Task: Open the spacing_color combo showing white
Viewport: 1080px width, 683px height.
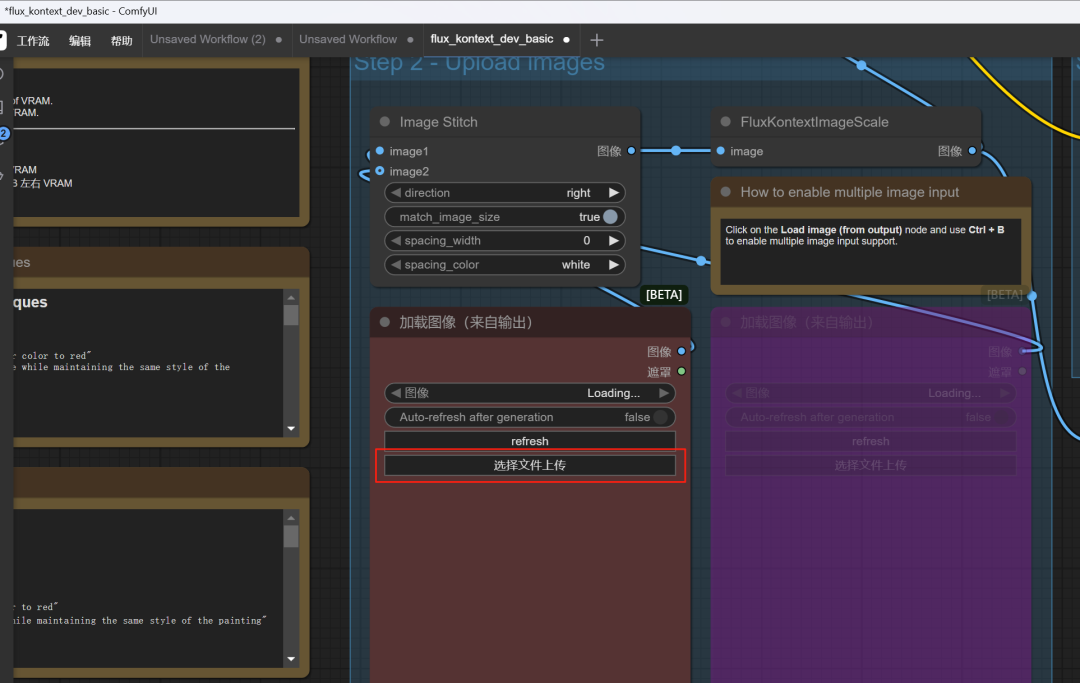Action: click(x=504, y=264)
